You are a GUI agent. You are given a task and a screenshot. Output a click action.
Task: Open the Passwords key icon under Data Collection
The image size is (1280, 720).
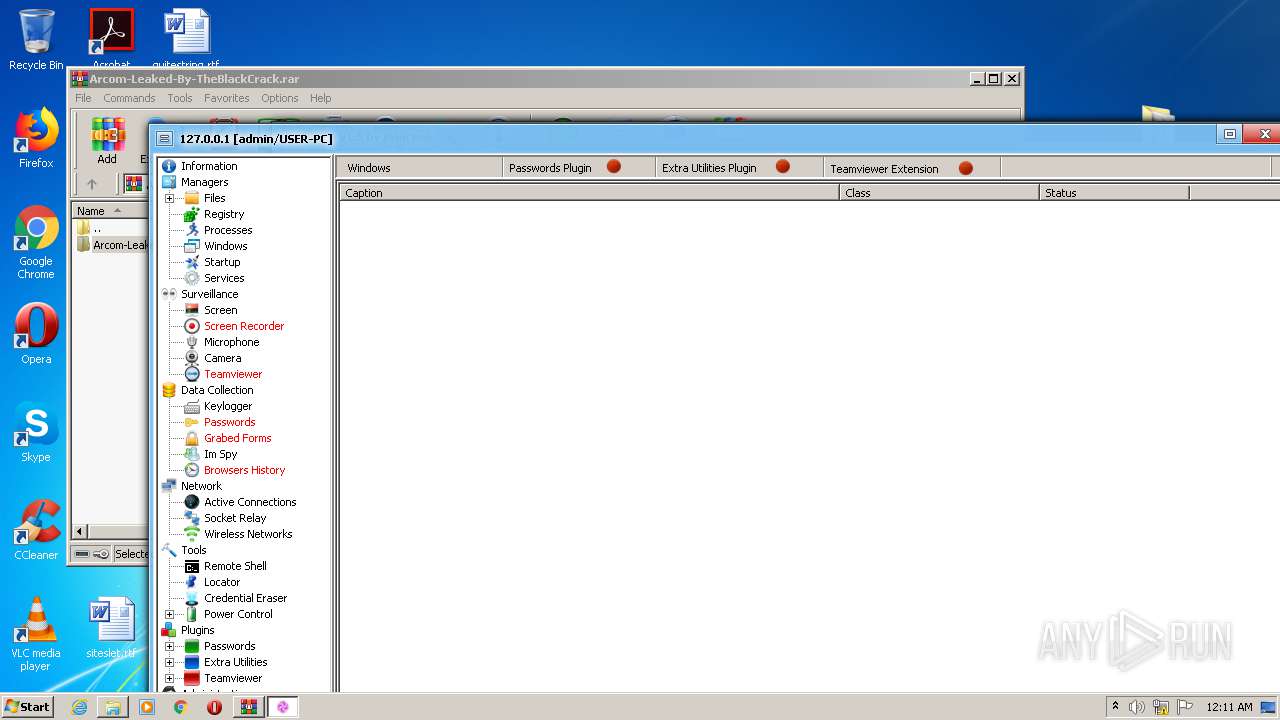192,422
